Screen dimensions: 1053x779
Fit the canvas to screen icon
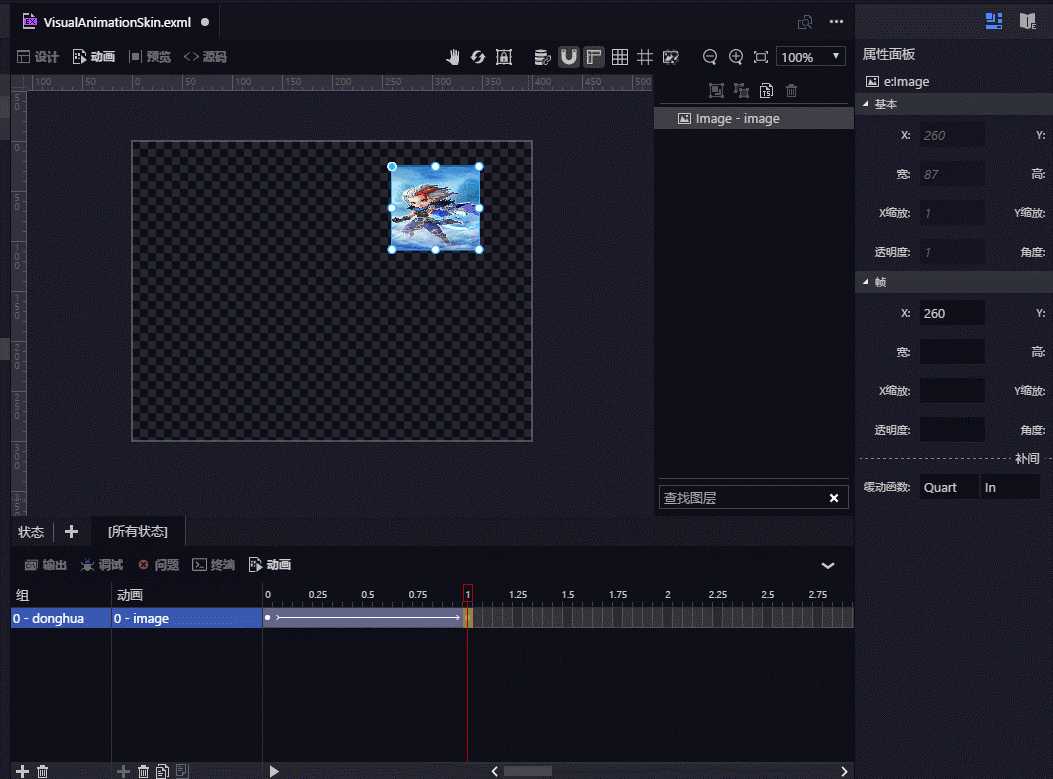coord(761,57)
